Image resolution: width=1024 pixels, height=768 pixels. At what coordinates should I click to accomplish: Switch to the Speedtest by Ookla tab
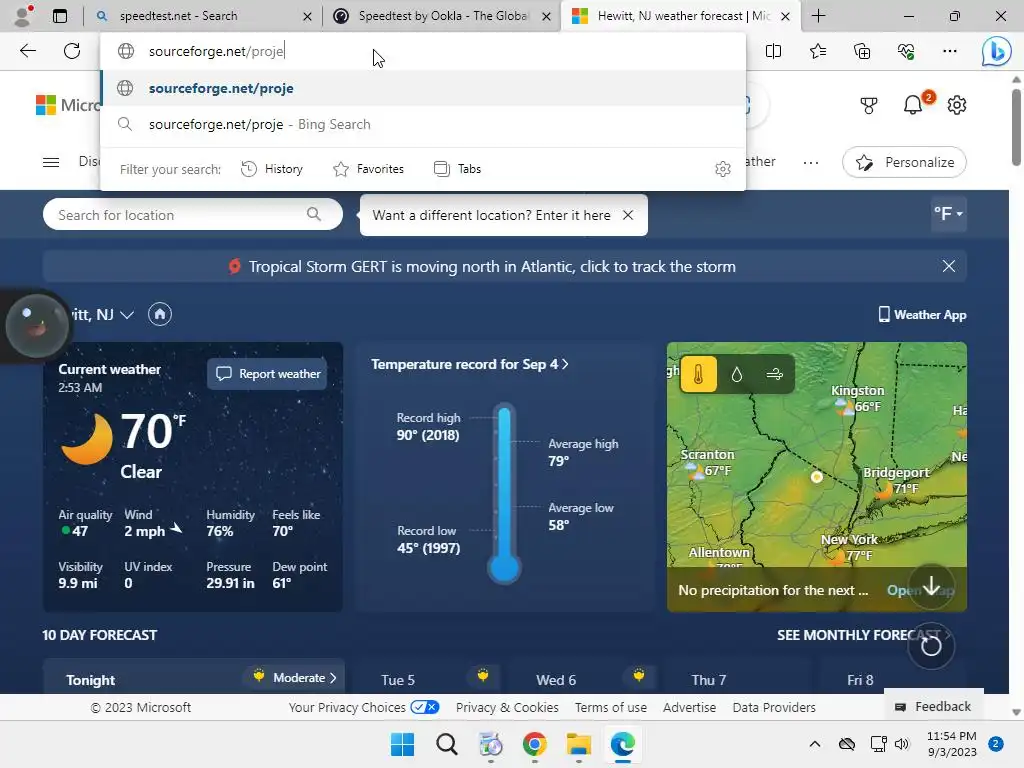441,16
